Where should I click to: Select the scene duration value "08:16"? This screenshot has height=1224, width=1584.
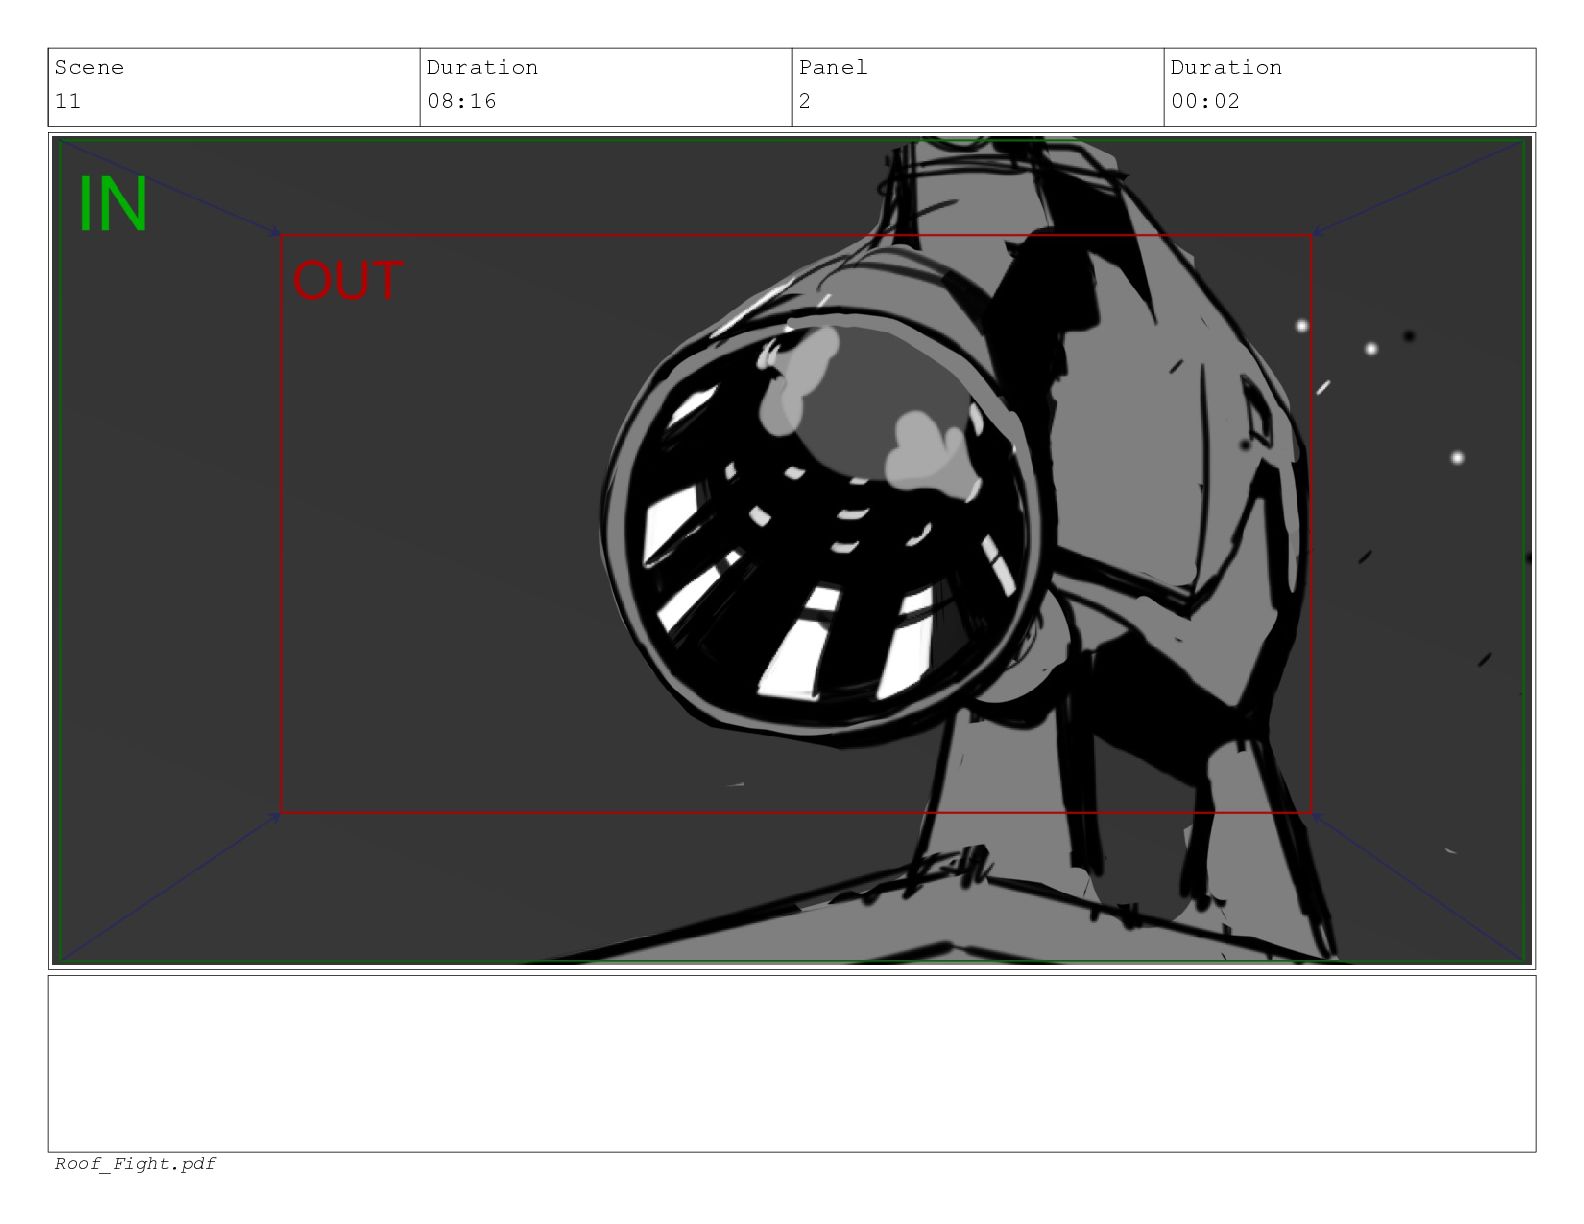pyautogui.click(x=461, y=101)
